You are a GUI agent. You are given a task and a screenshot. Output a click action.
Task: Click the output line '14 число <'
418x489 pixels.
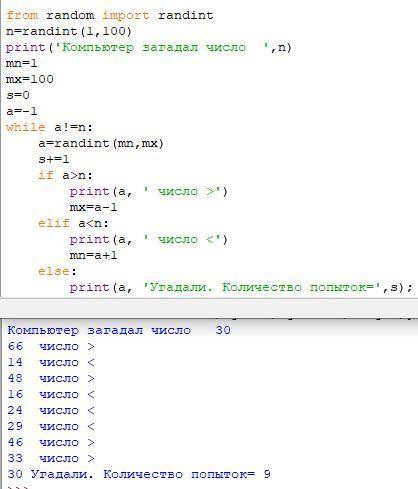tap(51, 362)
